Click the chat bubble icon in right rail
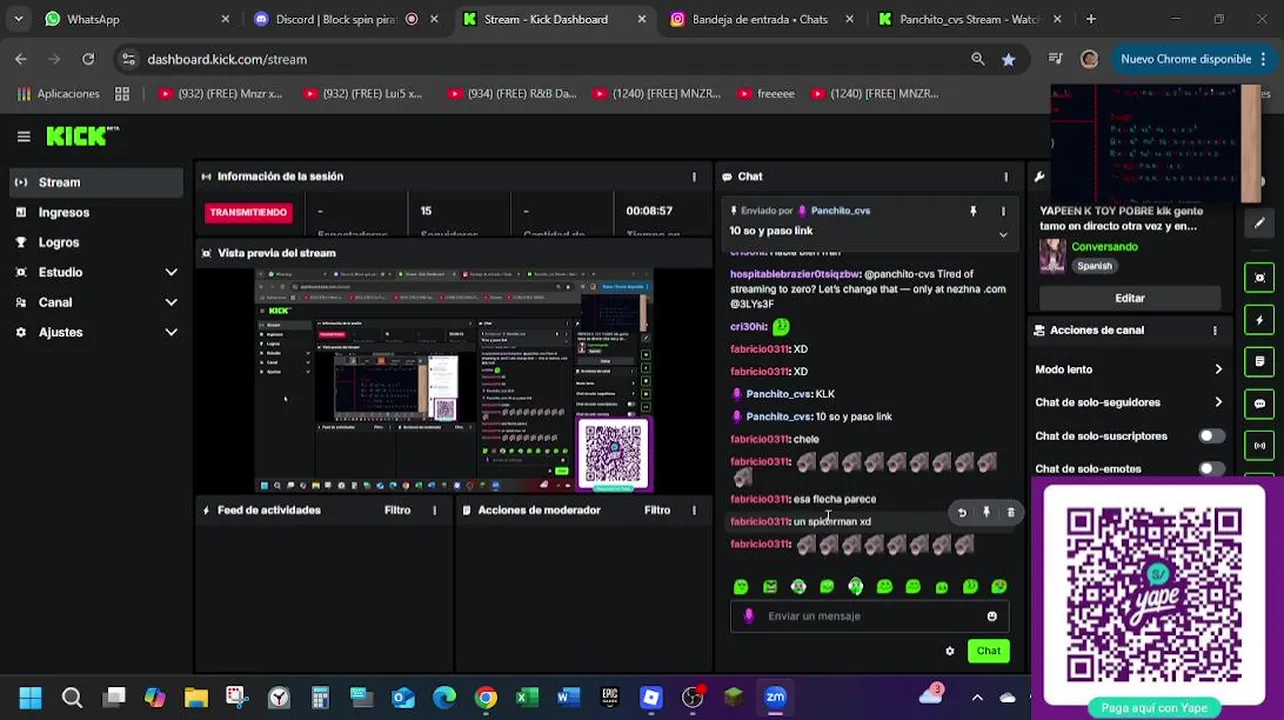1284x720 pixels. pyautogui.click(x=1260, y=404)
